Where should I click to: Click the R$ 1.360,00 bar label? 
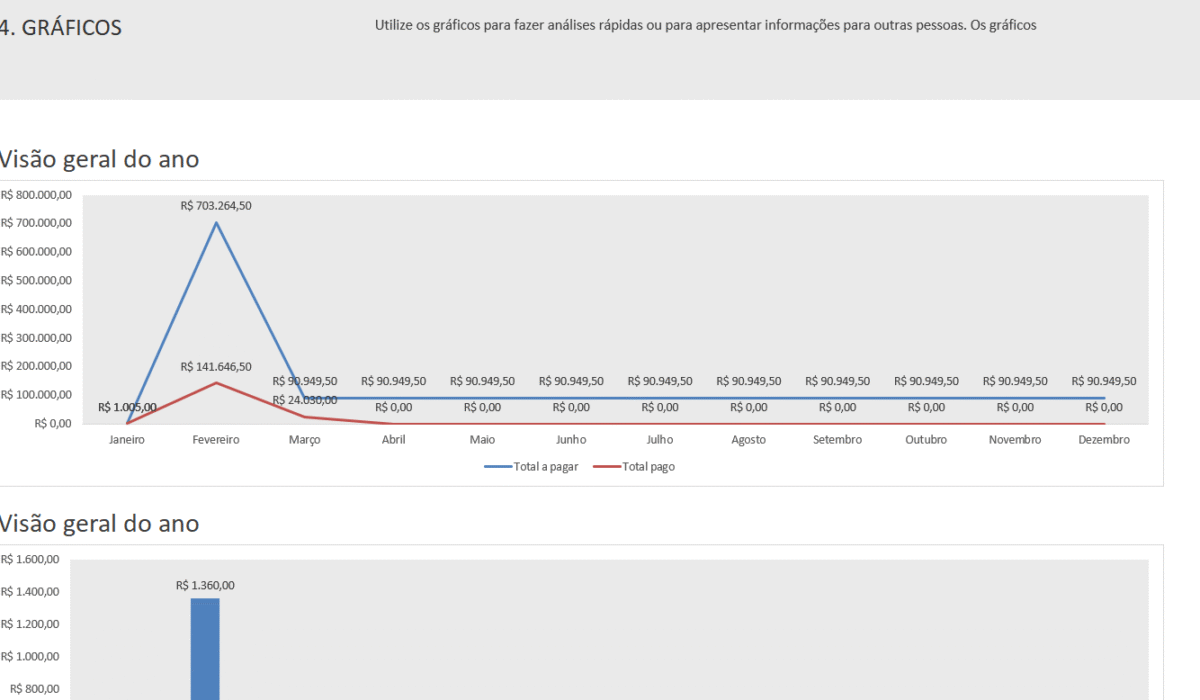pyautogui.click(x=205, y=586)
